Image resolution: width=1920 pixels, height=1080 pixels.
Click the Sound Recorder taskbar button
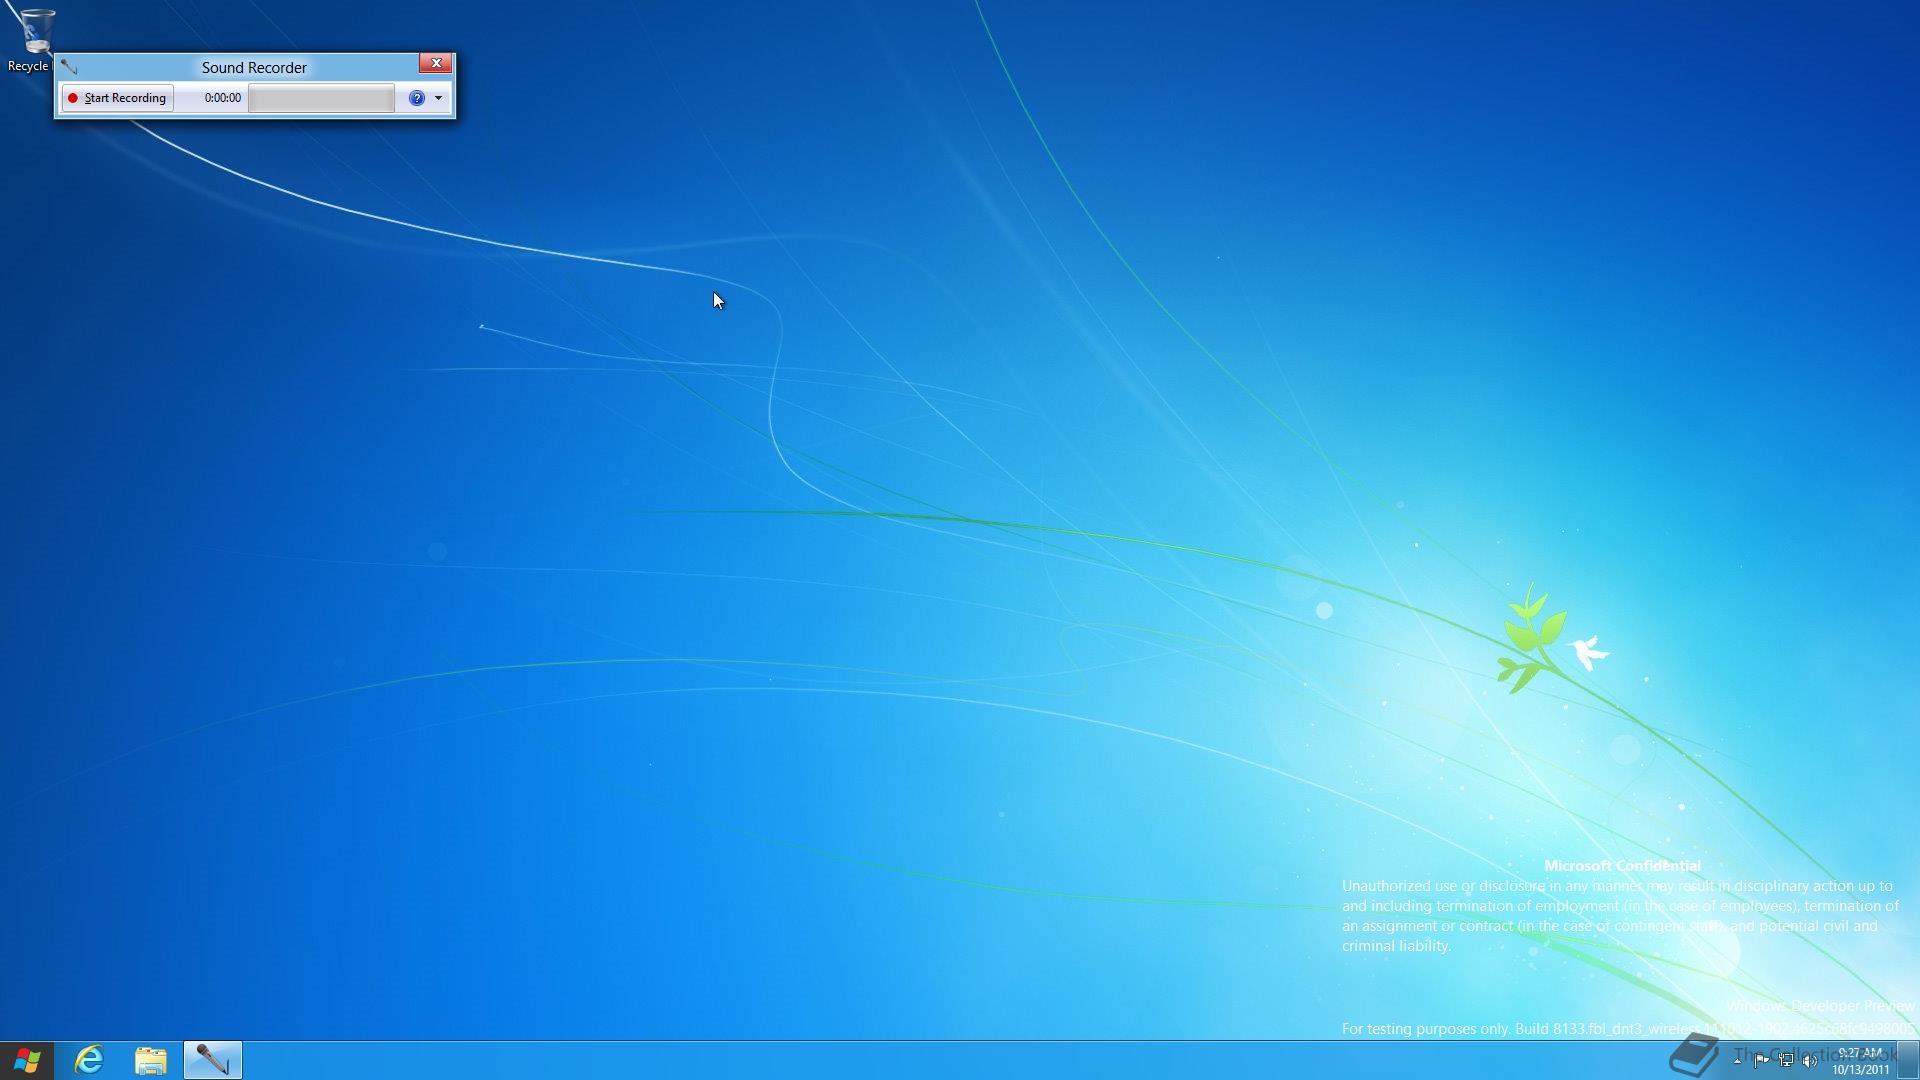coord(212,1060)
